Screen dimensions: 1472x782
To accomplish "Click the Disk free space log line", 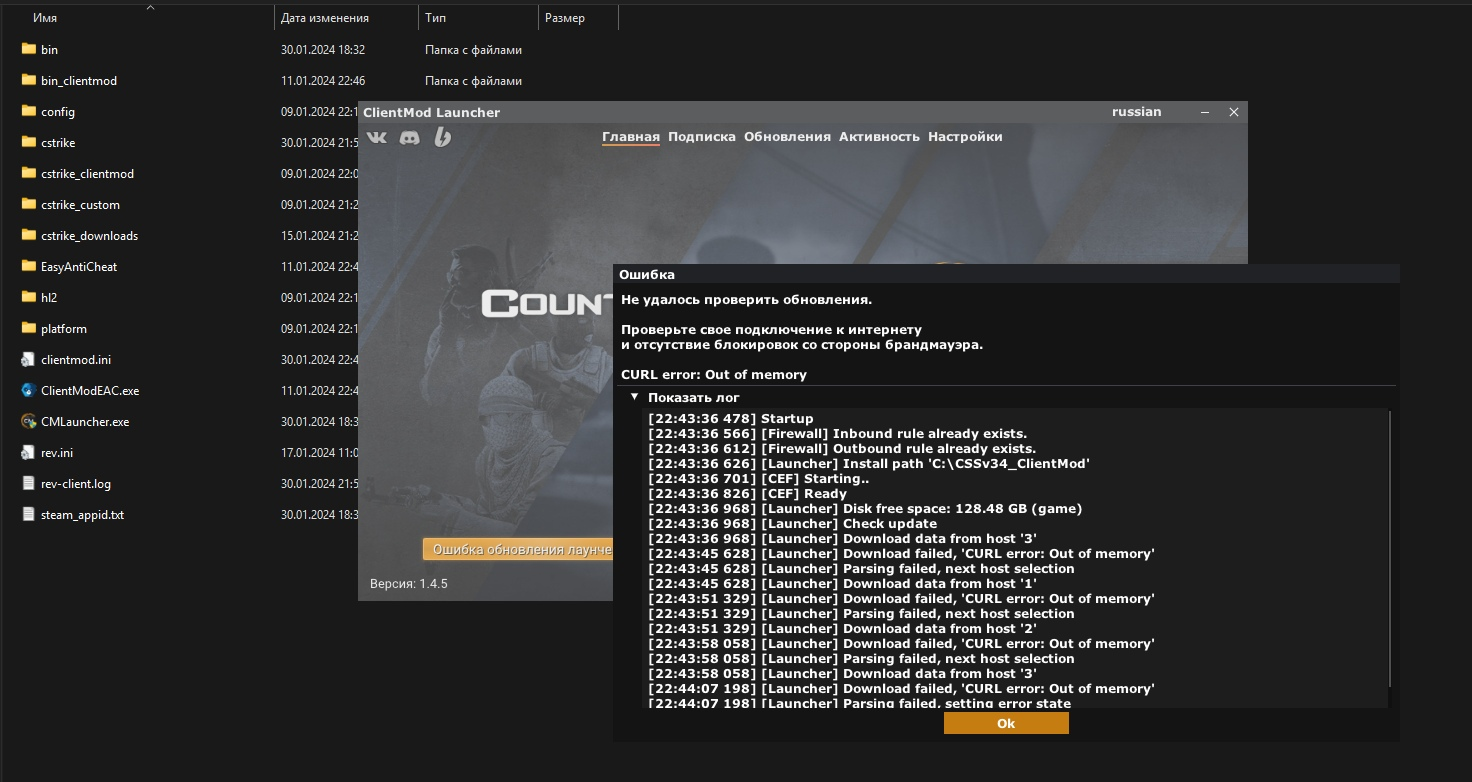I will (865, 509).
